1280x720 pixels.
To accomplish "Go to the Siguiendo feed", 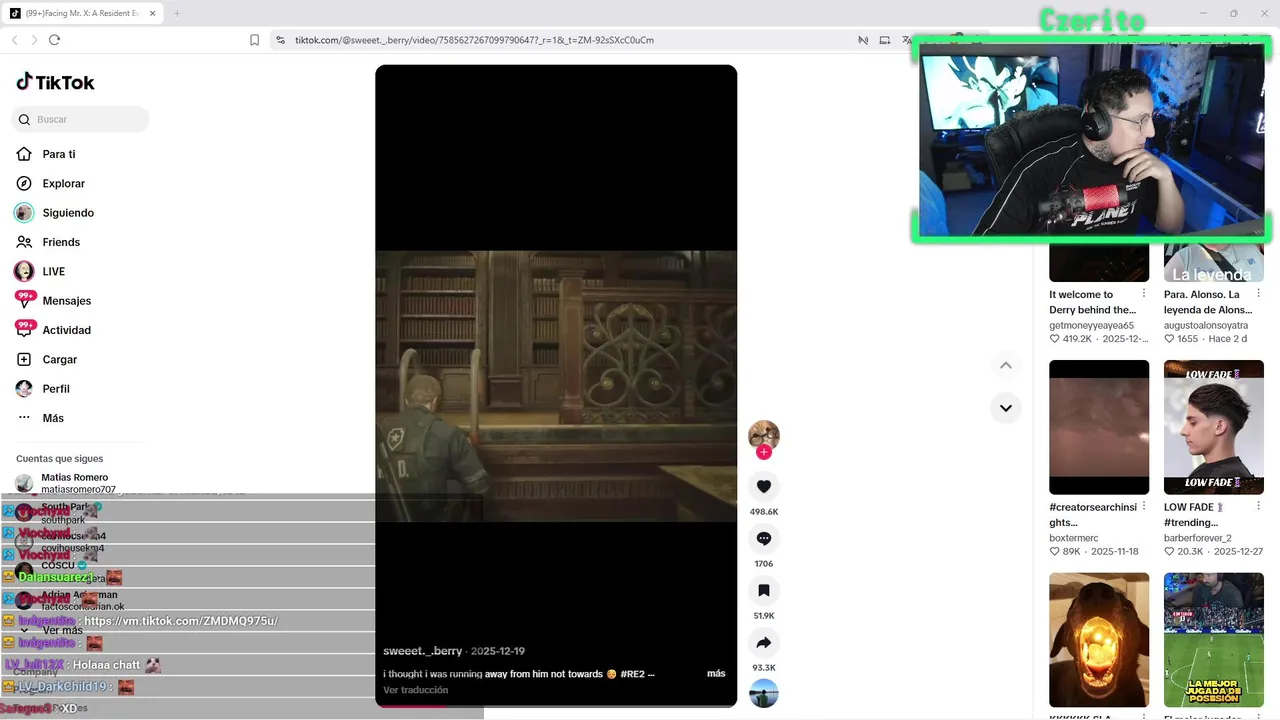I will [68, 213].
